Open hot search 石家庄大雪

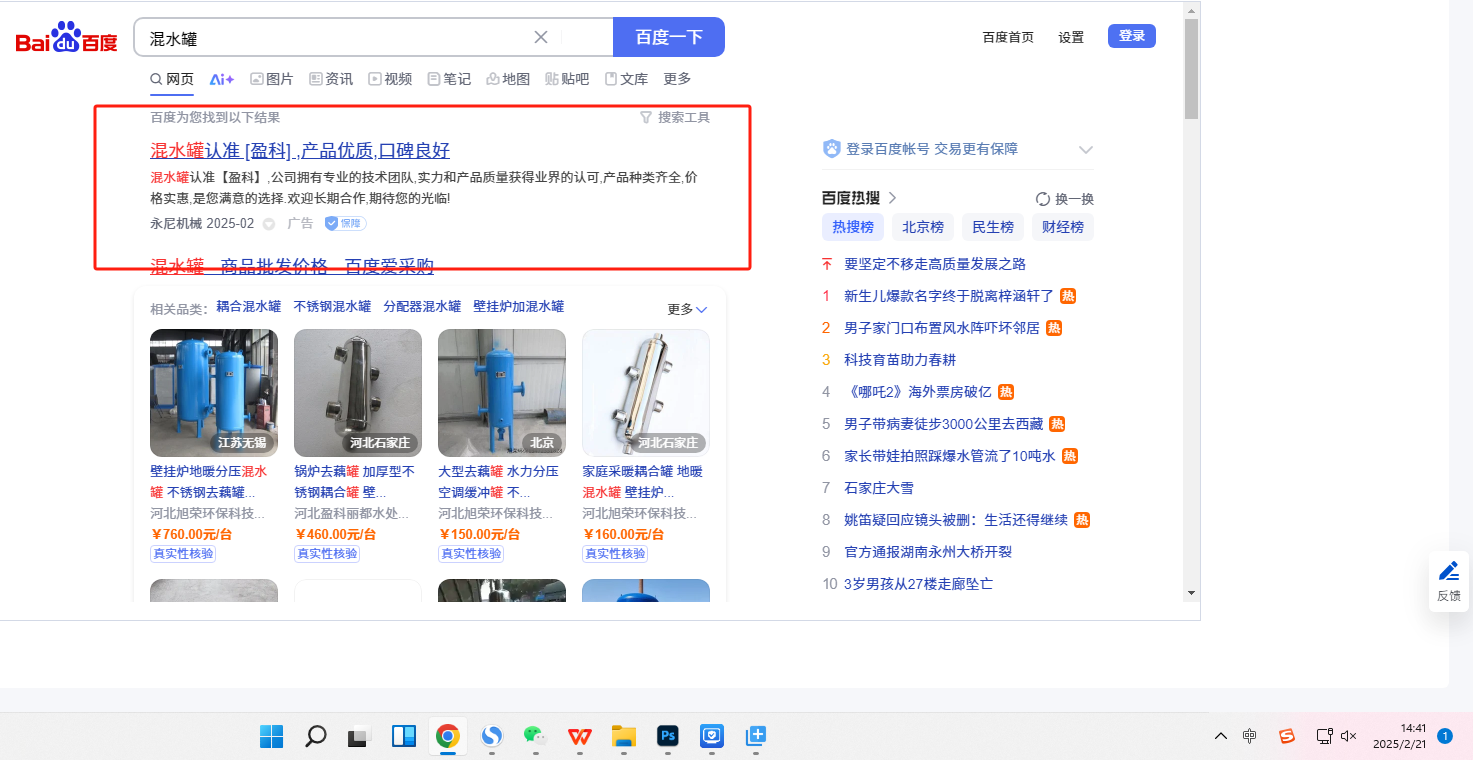coord(879,488)
